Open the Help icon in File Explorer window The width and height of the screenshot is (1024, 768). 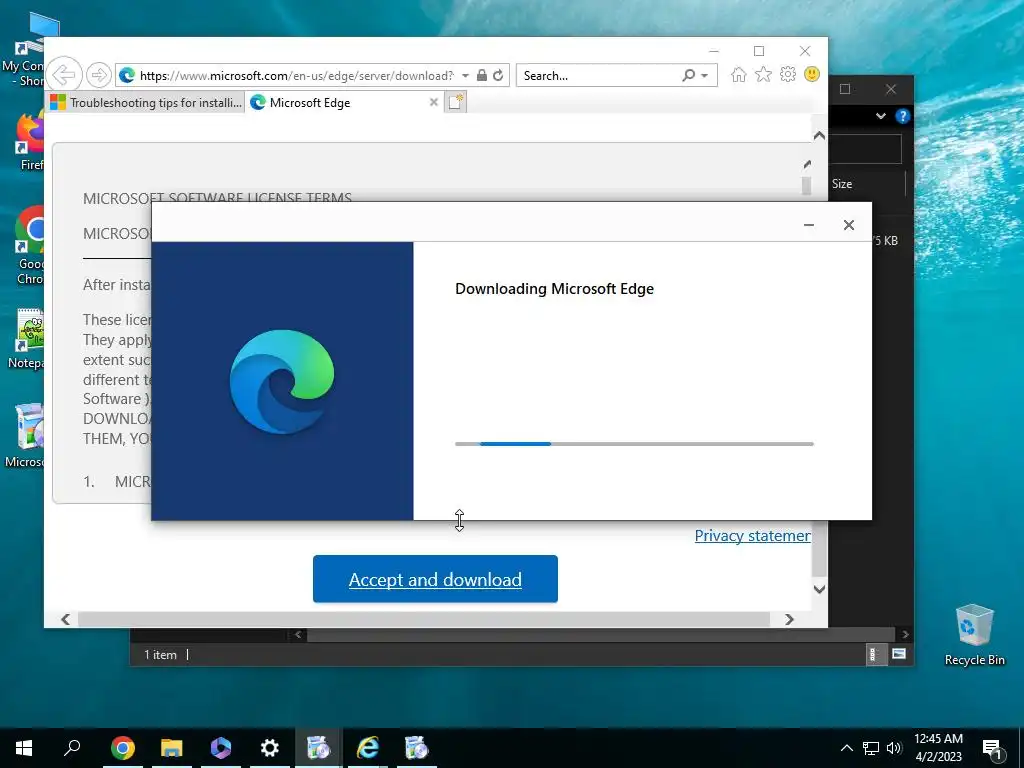point(903,116)
